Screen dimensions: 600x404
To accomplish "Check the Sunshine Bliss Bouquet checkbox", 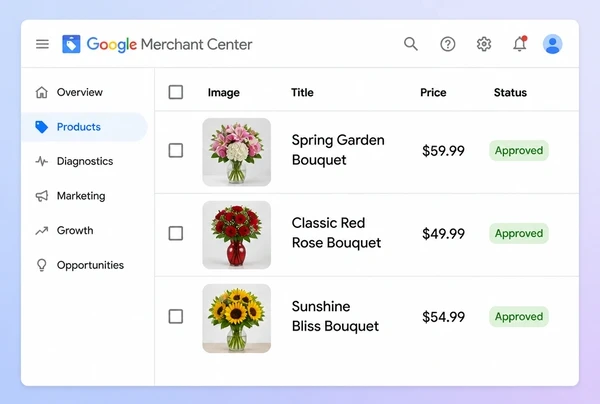I will (176, 316).
